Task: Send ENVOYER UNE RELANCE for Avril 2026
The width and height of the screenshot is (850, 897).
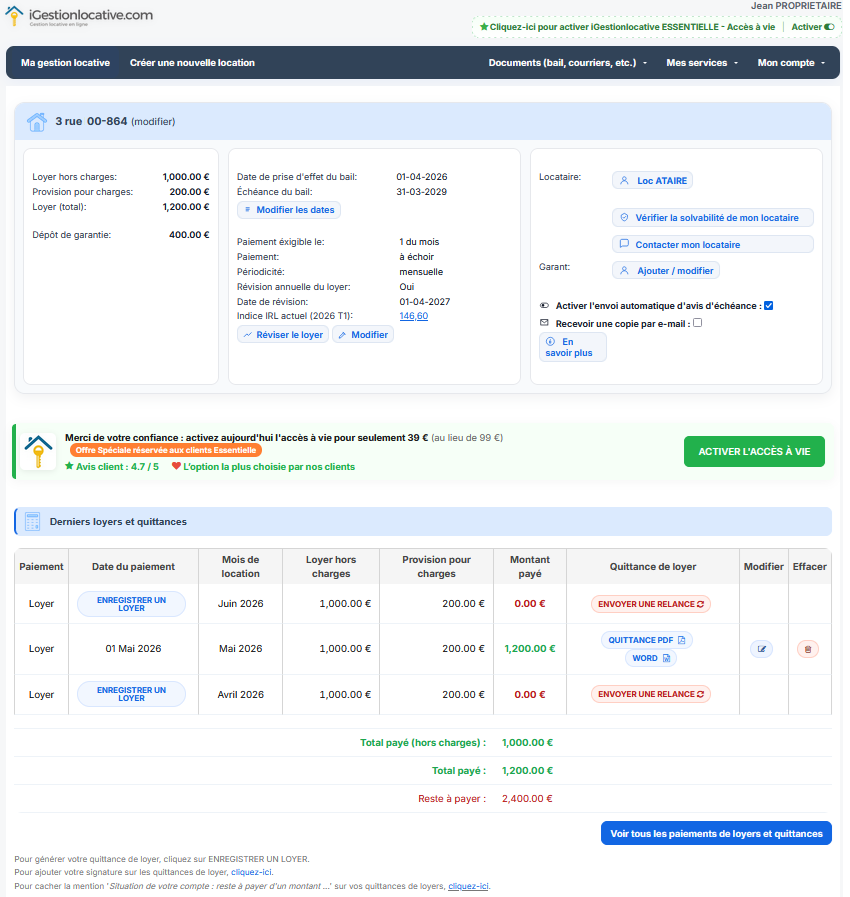Action: [651, 694]
